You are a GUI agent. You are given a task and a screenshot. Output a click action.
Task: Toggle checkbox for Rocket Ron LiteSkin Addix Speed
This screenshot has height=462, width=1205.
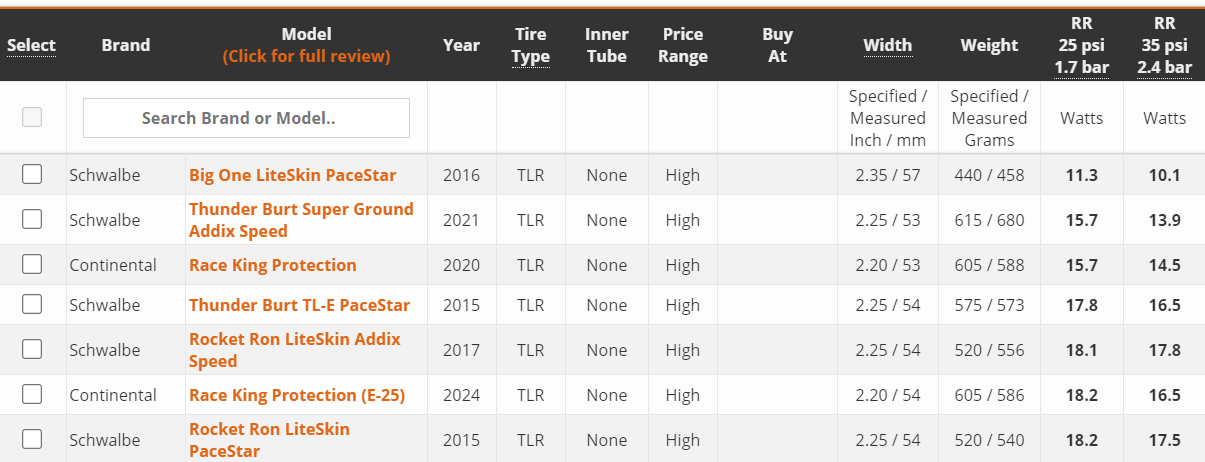tap(32, 349)
